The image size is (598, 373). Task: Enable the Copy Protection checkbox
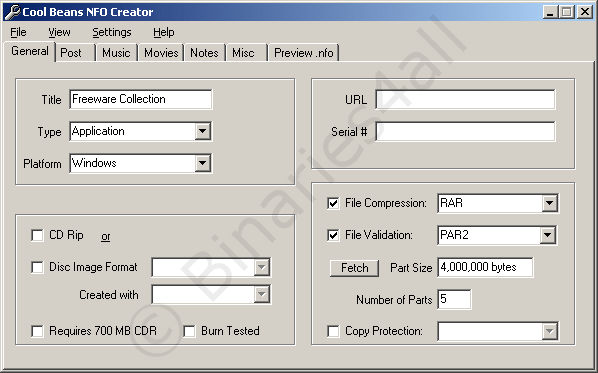coord(333,331)
